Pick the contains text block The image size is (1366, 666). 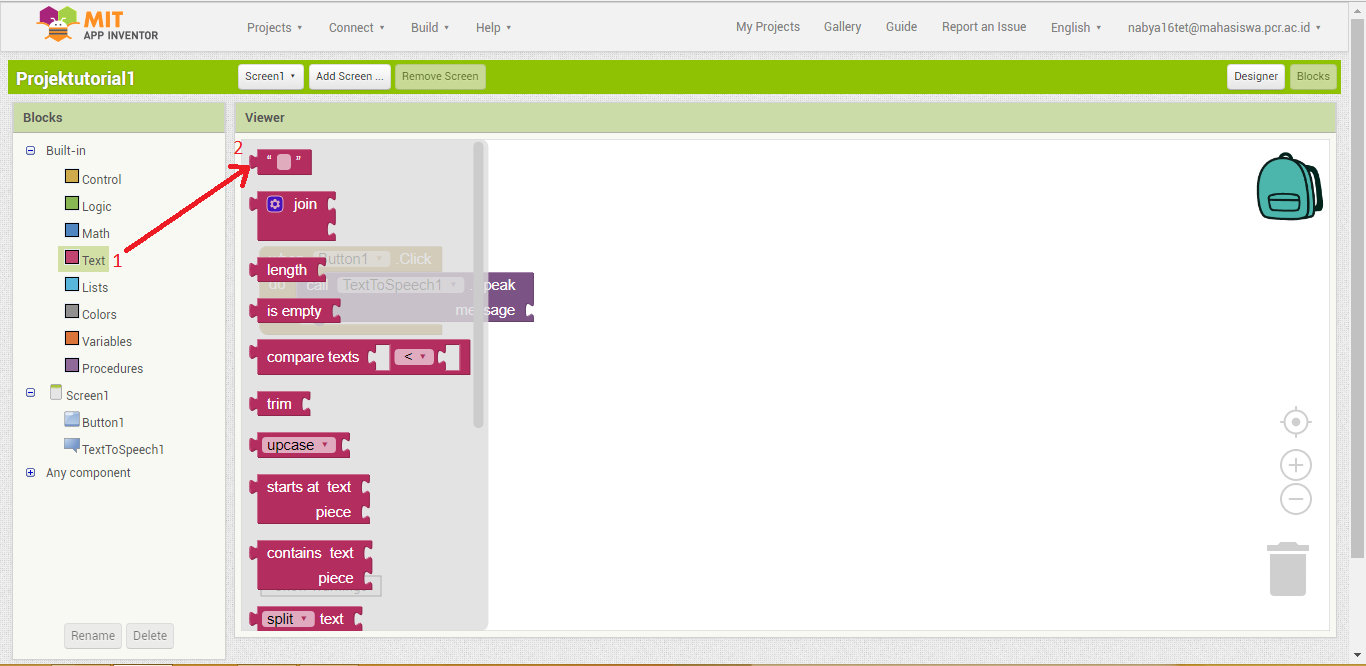click(311, 565)
